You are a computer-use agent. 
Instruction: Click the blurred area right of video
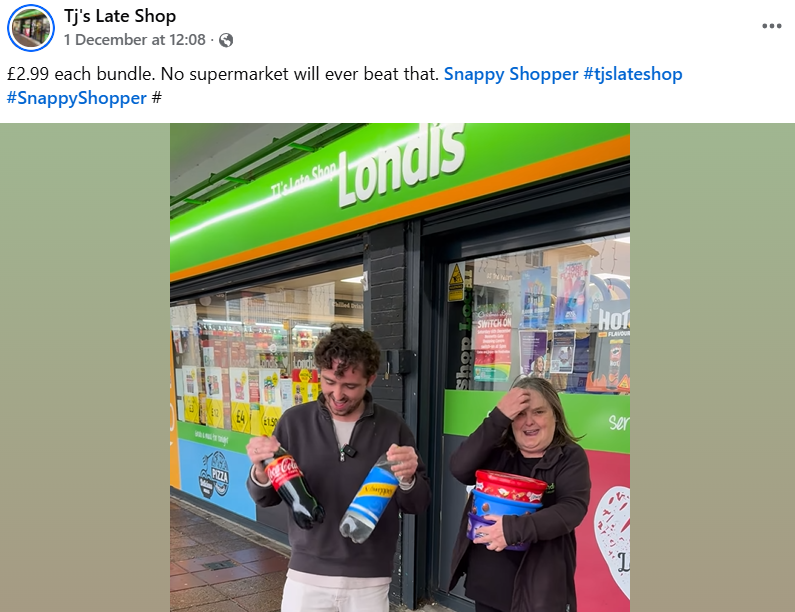712,367
